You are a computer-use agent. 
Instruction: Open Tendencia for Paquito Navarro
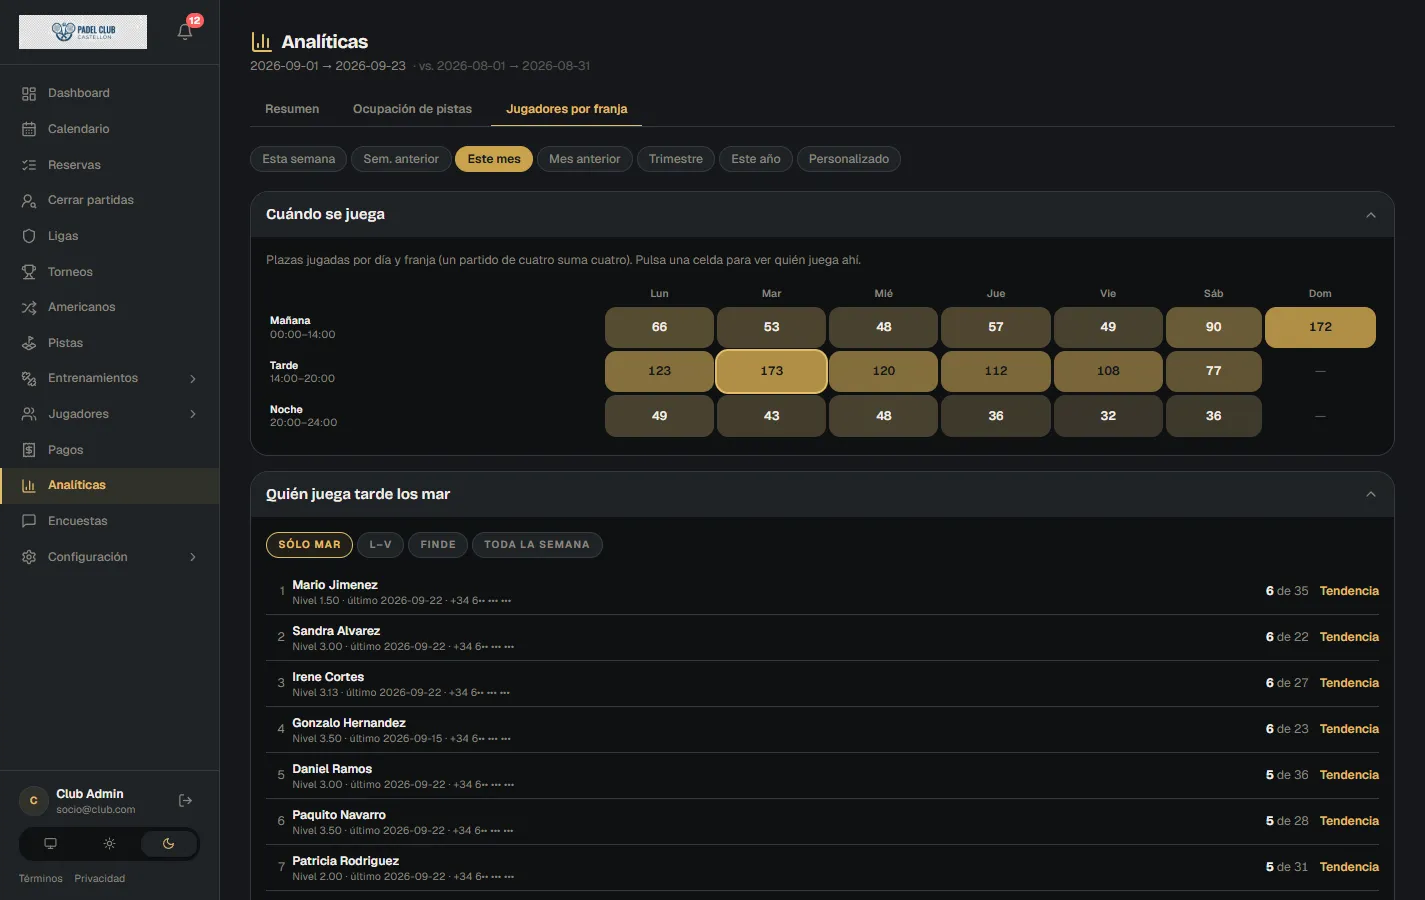pos(1349,821)
